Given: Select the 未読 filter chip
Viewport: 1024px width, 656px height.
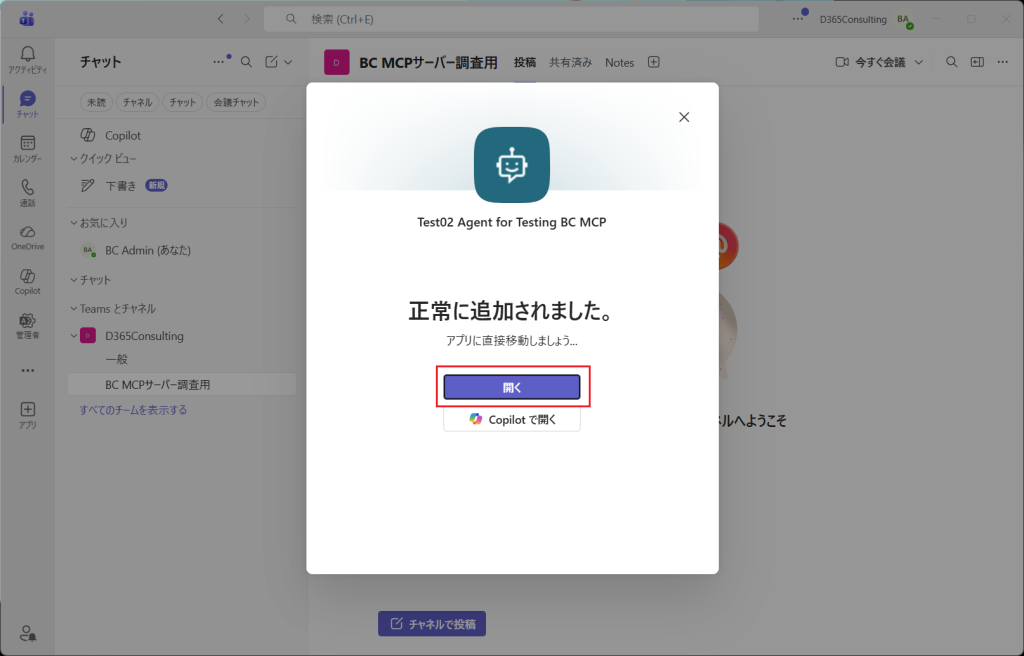Looking at the screenshot, I should point(96,102).
